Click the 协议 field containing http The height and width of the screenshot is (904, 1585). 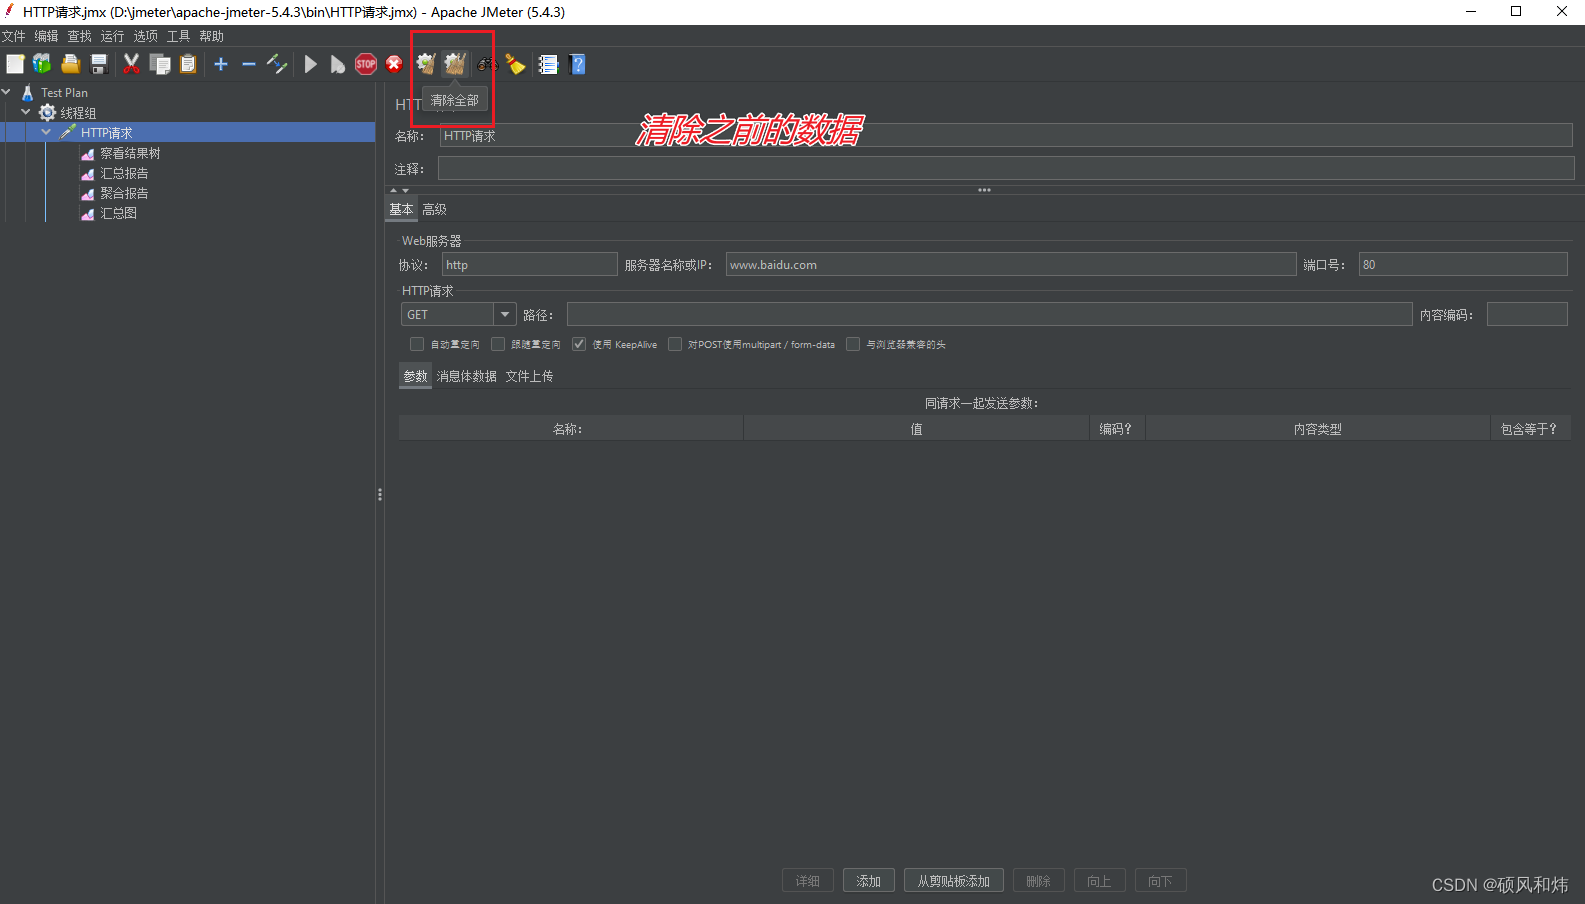tap(530, 264)
